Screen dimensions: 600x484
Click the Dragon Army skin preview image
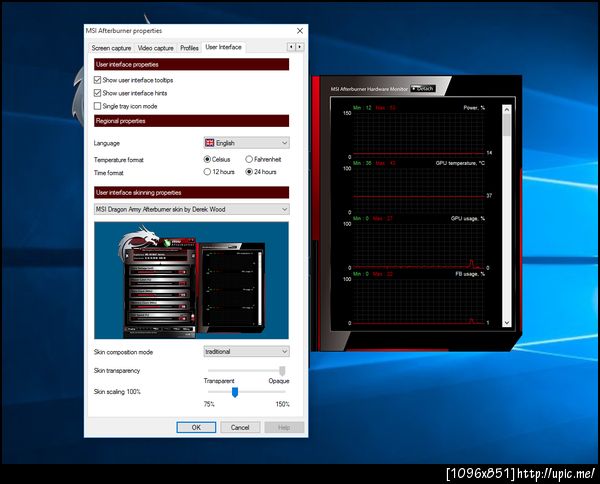191,280
